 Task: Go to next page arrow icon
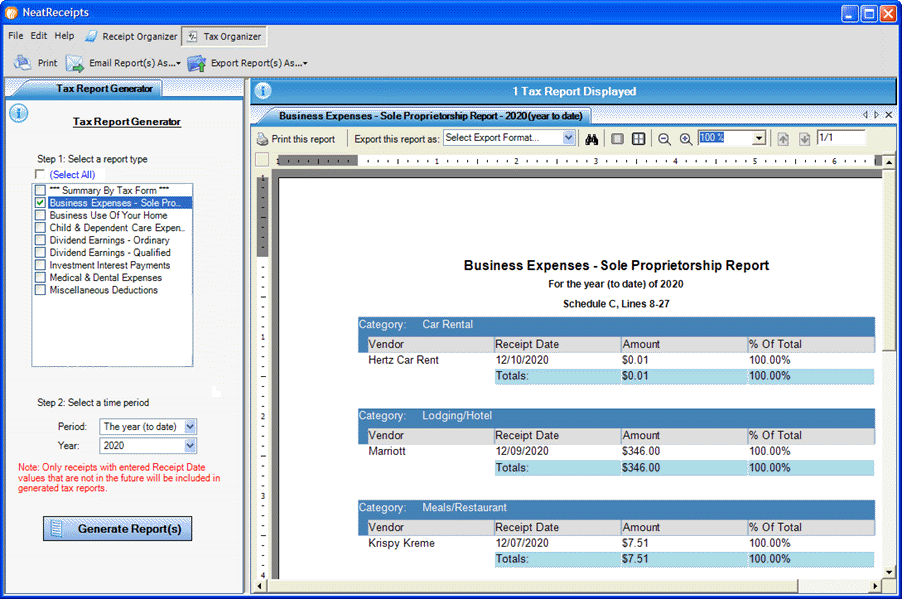804,139
